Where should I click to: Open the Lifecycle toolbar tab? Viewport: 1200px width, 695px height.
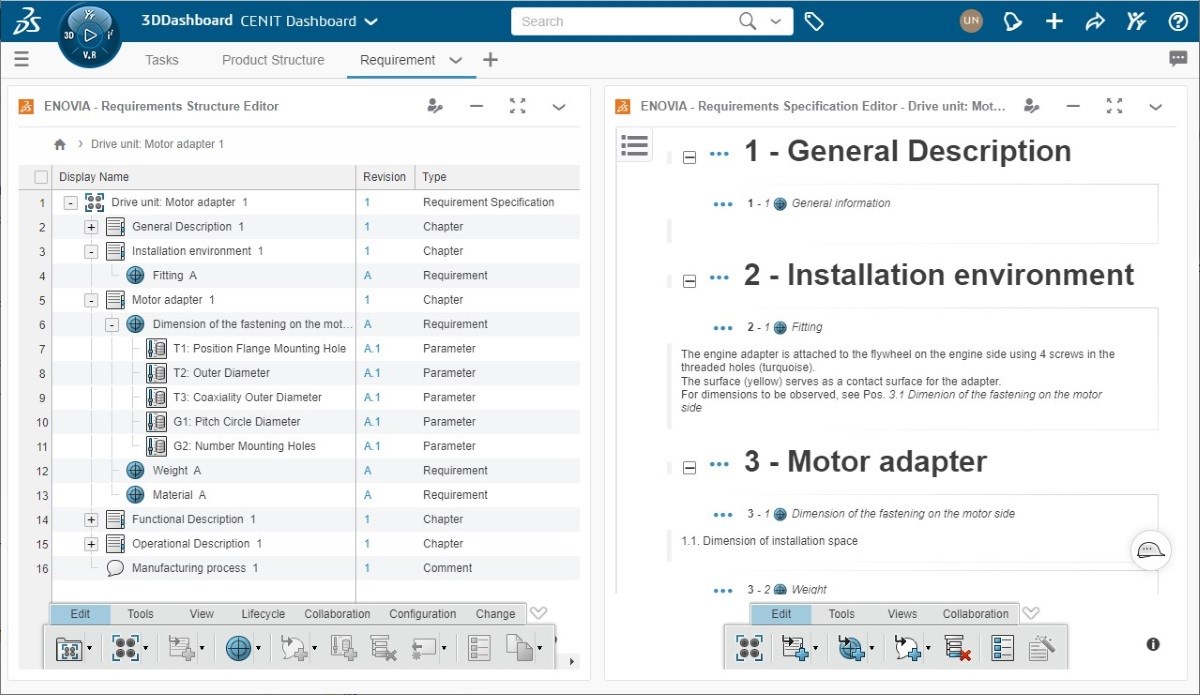click(x=263, y=614)
